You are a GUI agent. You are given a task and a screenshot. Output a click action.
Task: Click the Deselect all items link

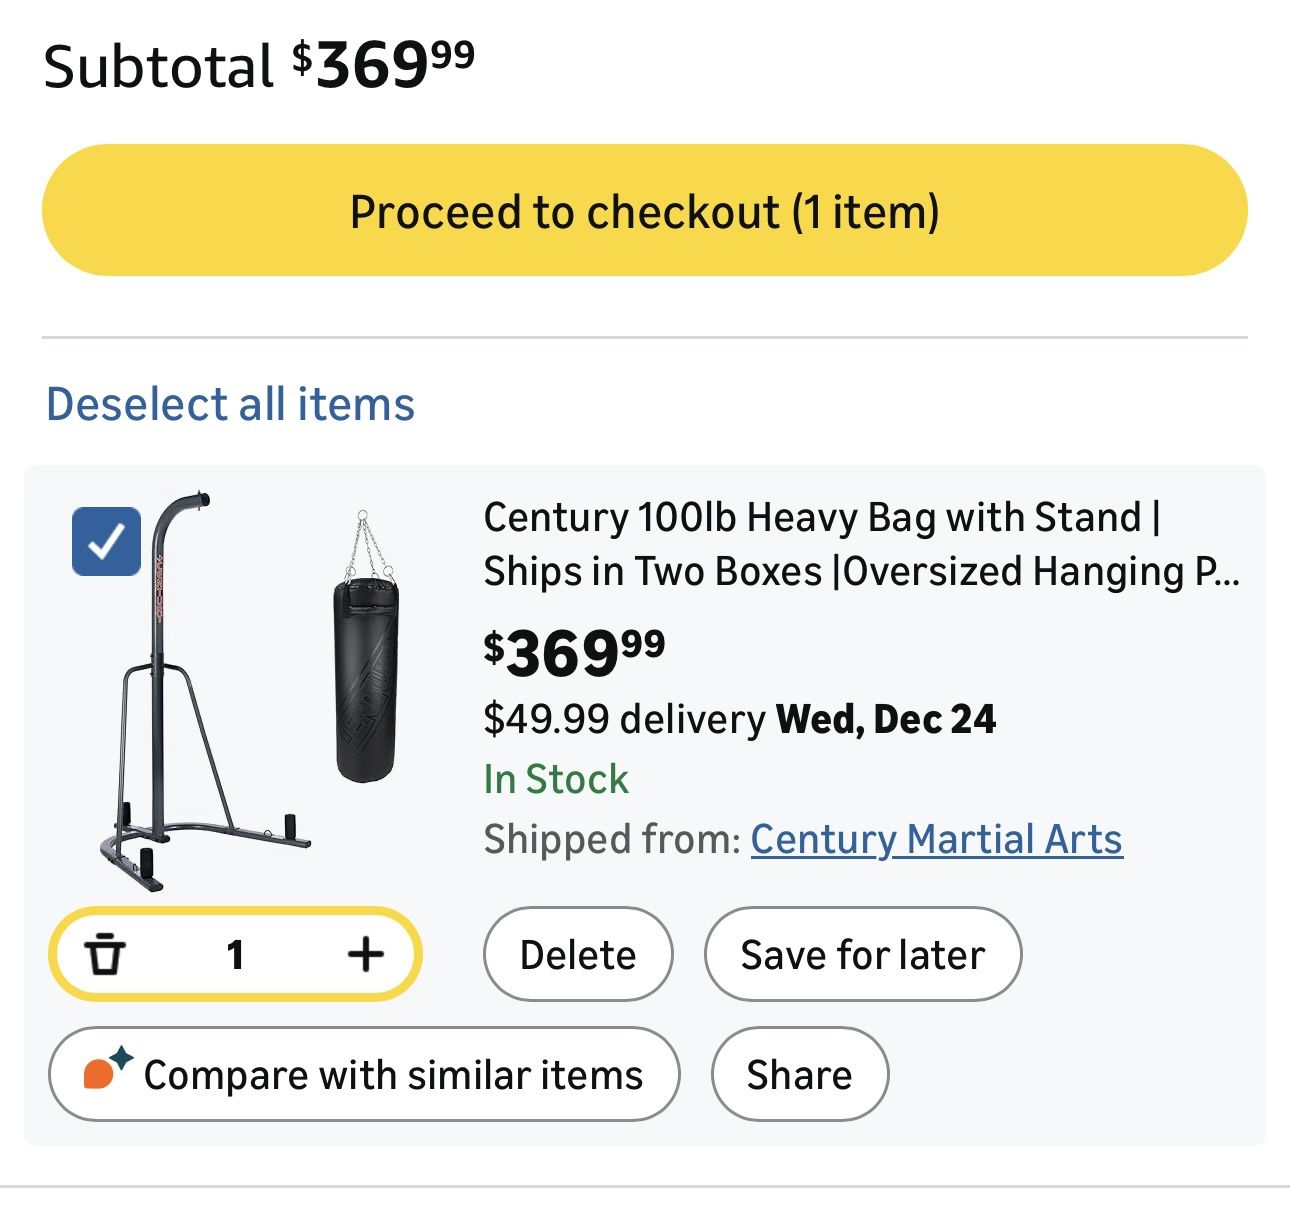(230, 404)
